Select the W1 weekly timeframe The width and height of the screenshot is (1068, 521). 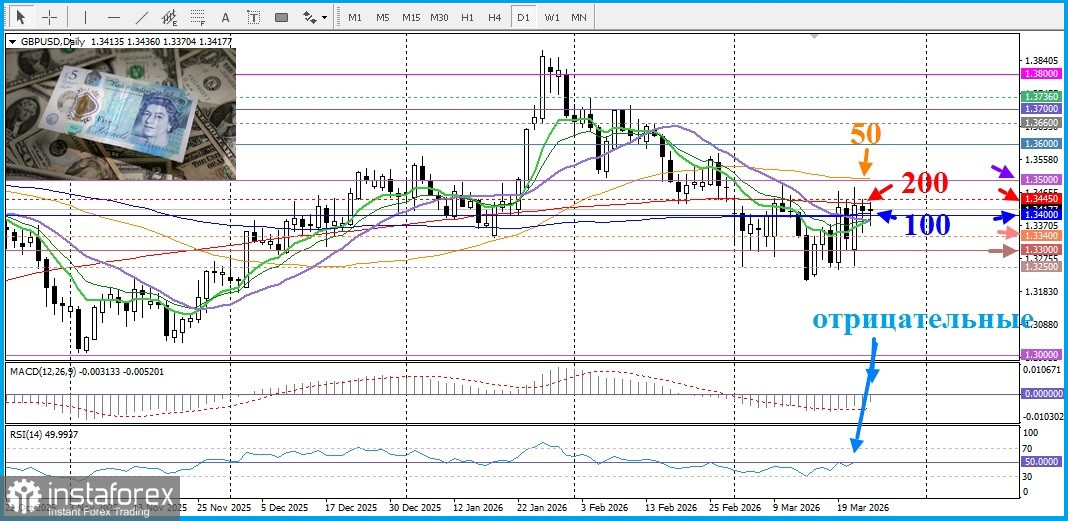click(x=552, y=17)
